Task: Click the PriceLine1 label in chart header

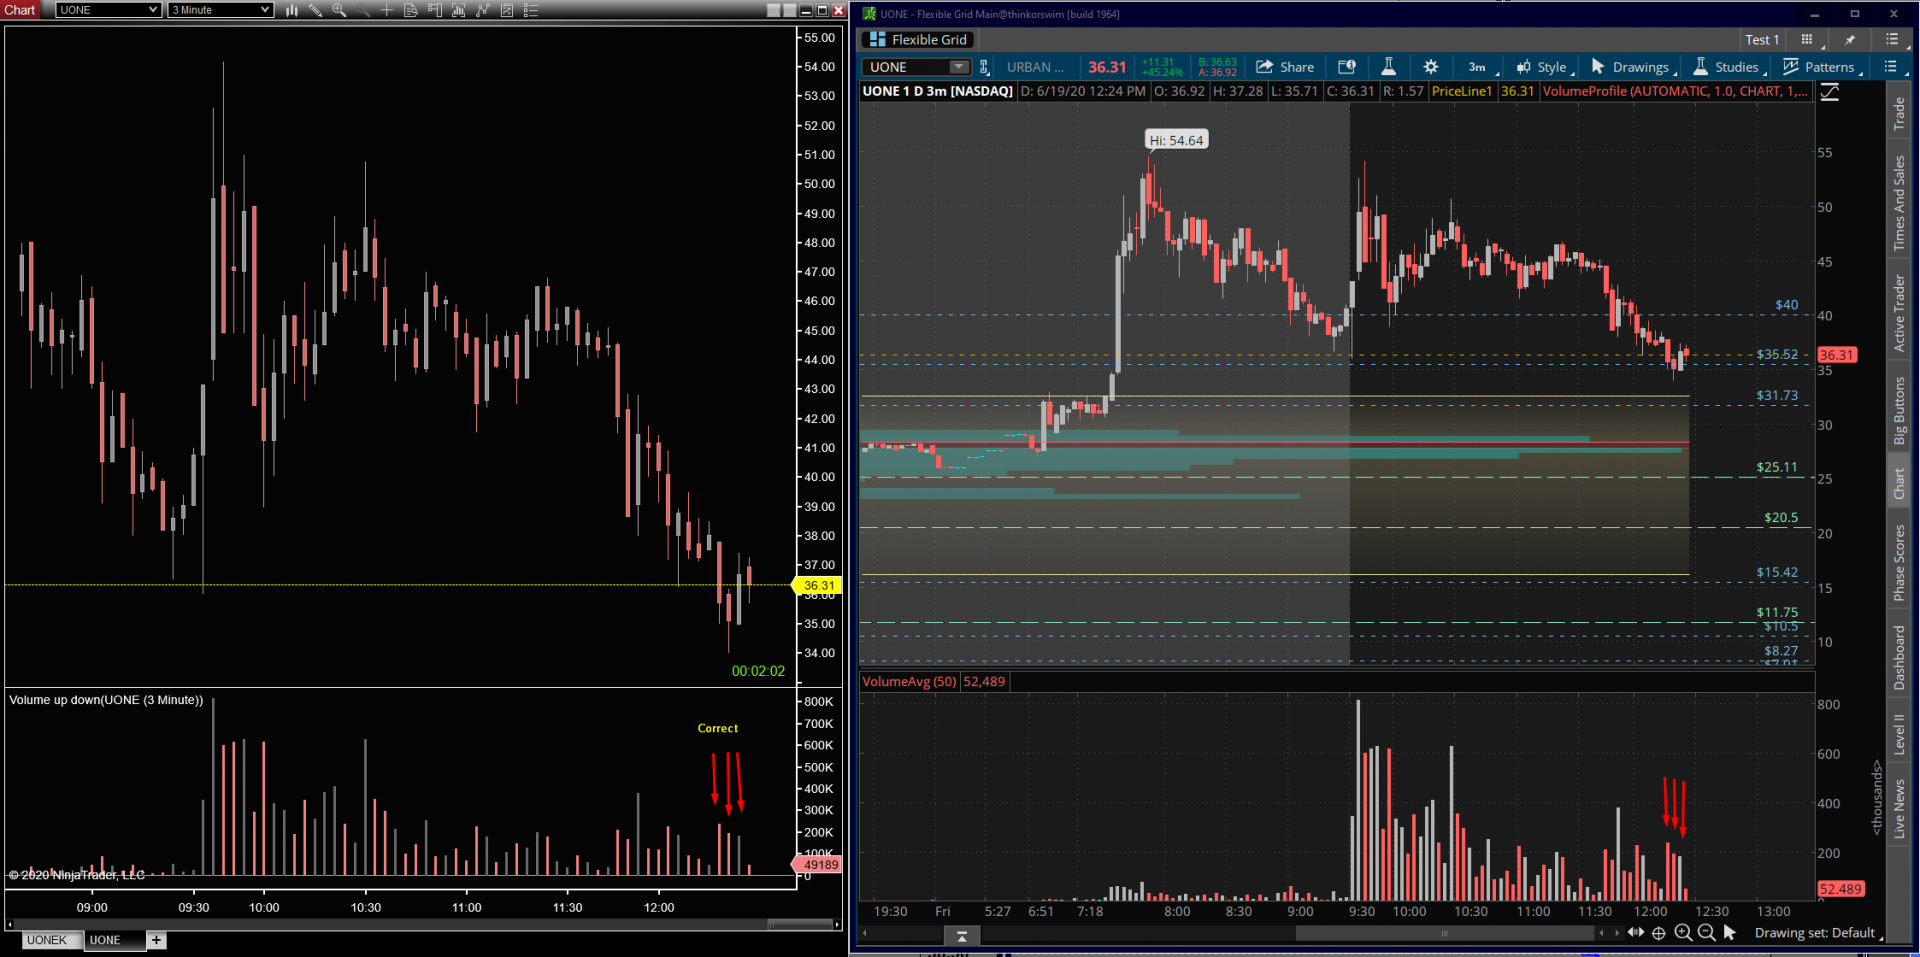Action: [x=1461, y=91]
